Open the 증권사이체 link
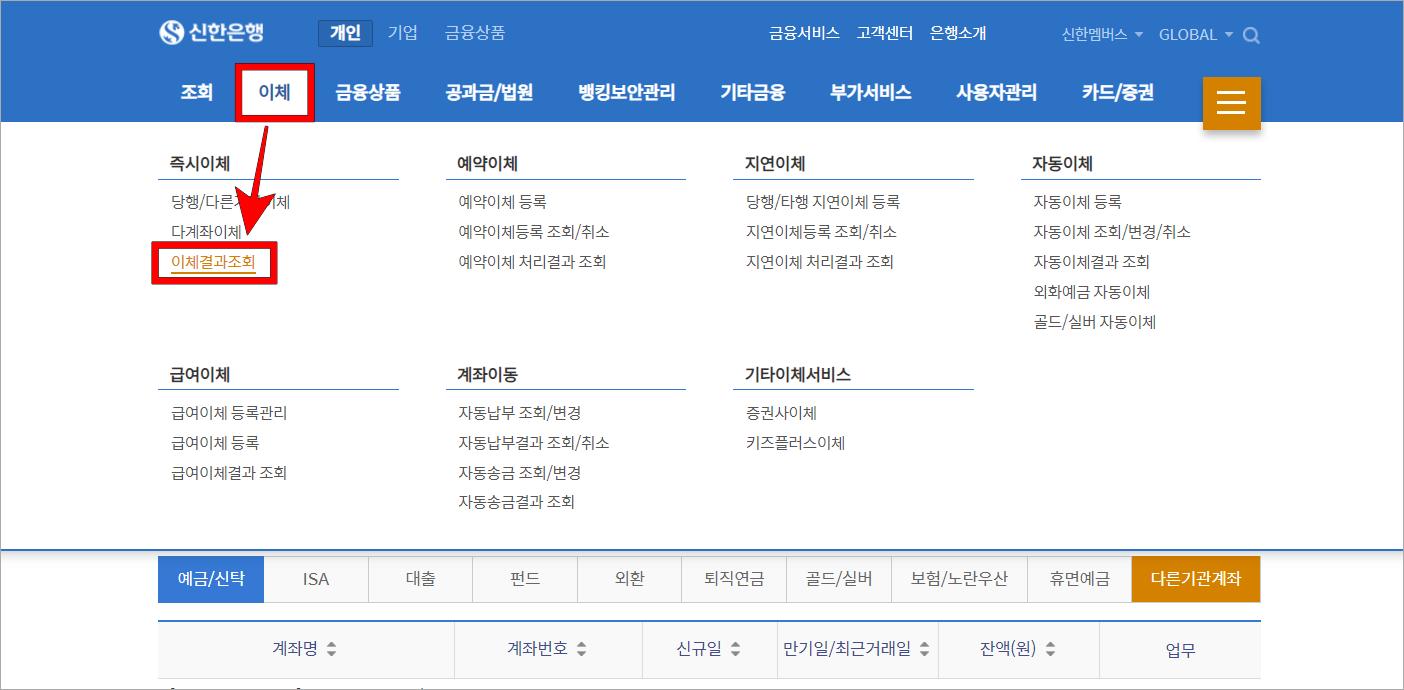The image size is (1404, 690). tap(780, 411)
